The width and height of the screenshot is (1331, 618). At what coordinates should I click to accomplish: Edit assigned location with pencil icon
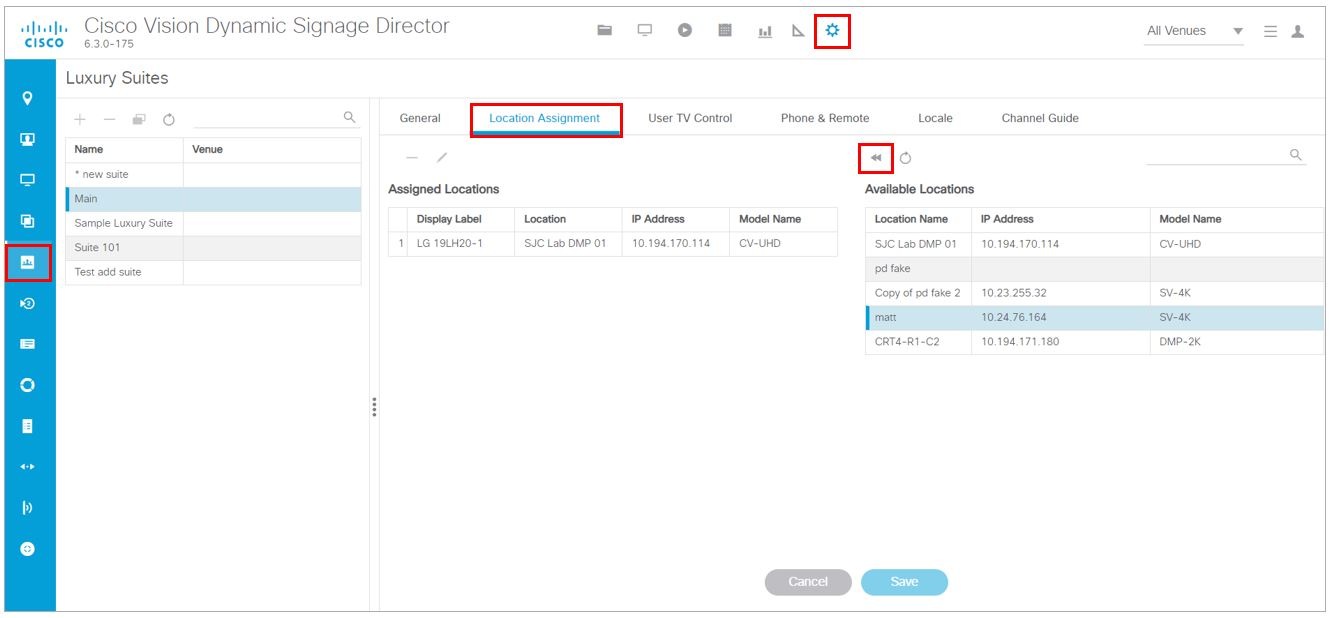click(x=441, y=158)
